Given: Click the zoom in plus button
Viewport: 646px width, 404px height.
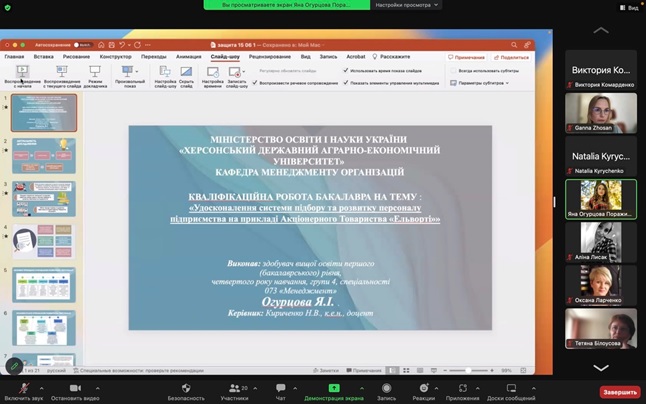Looking at the screenshot, I should coord(492,370).
